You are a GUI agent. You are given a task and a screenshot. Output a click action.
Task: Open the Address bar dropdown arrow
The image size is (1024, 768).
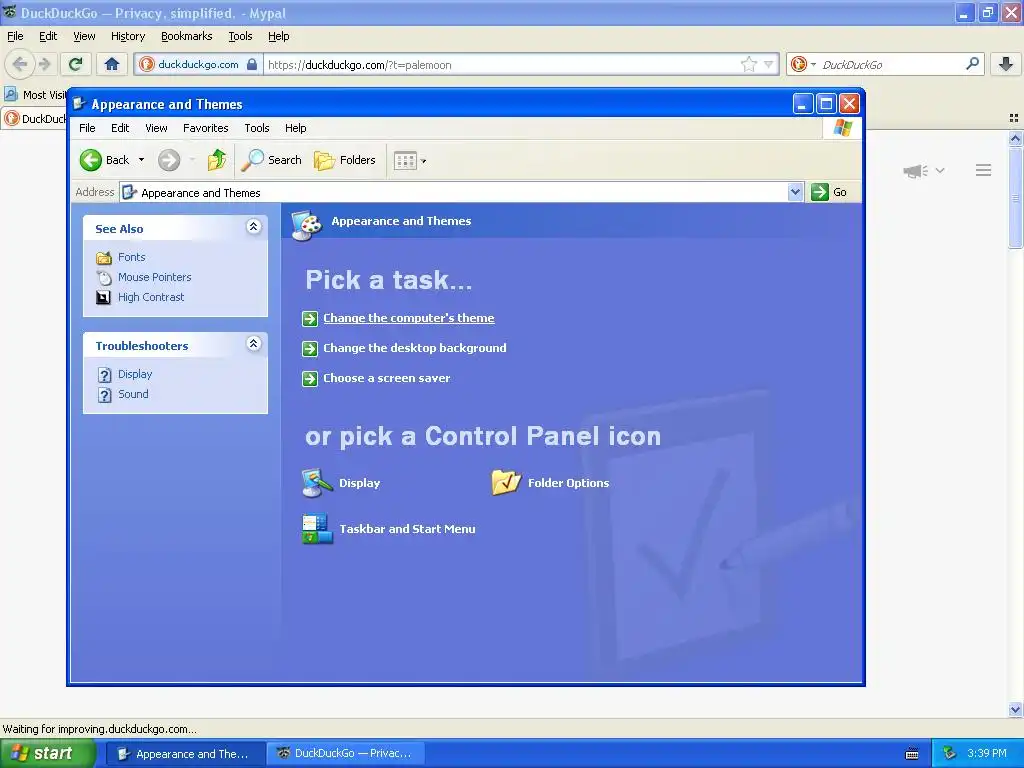[795, 192]
